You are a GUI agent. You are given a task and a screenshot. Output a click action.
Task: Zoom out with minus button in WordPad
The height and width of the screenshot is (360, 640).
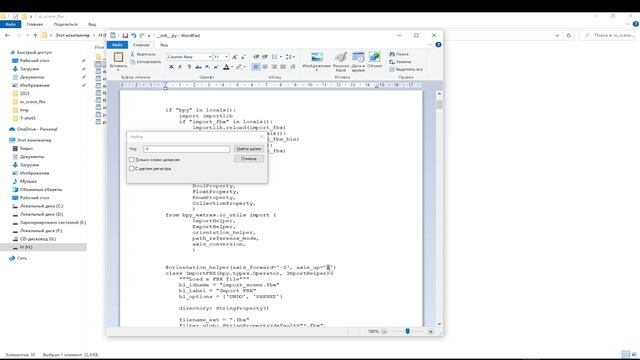point(384,331)
